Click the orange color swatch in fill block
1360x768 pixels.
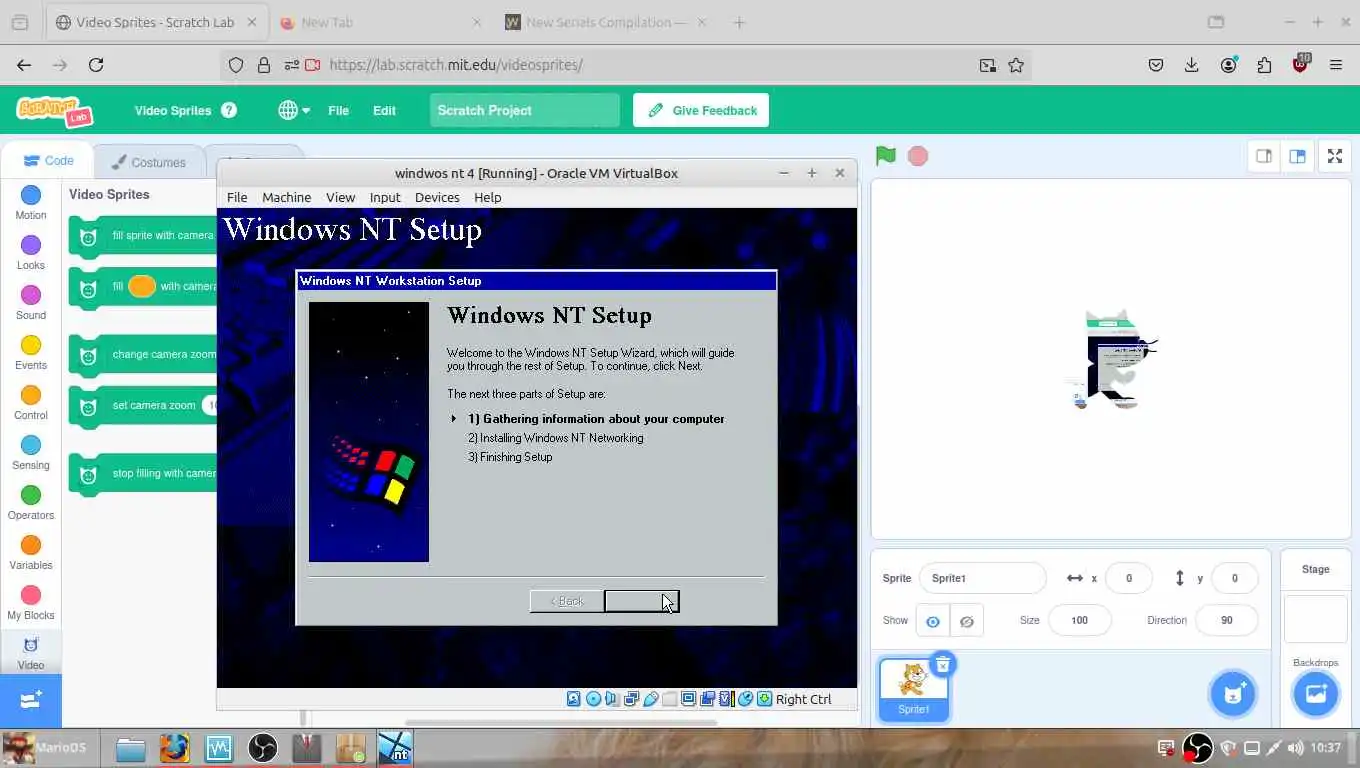coord(142,286)
